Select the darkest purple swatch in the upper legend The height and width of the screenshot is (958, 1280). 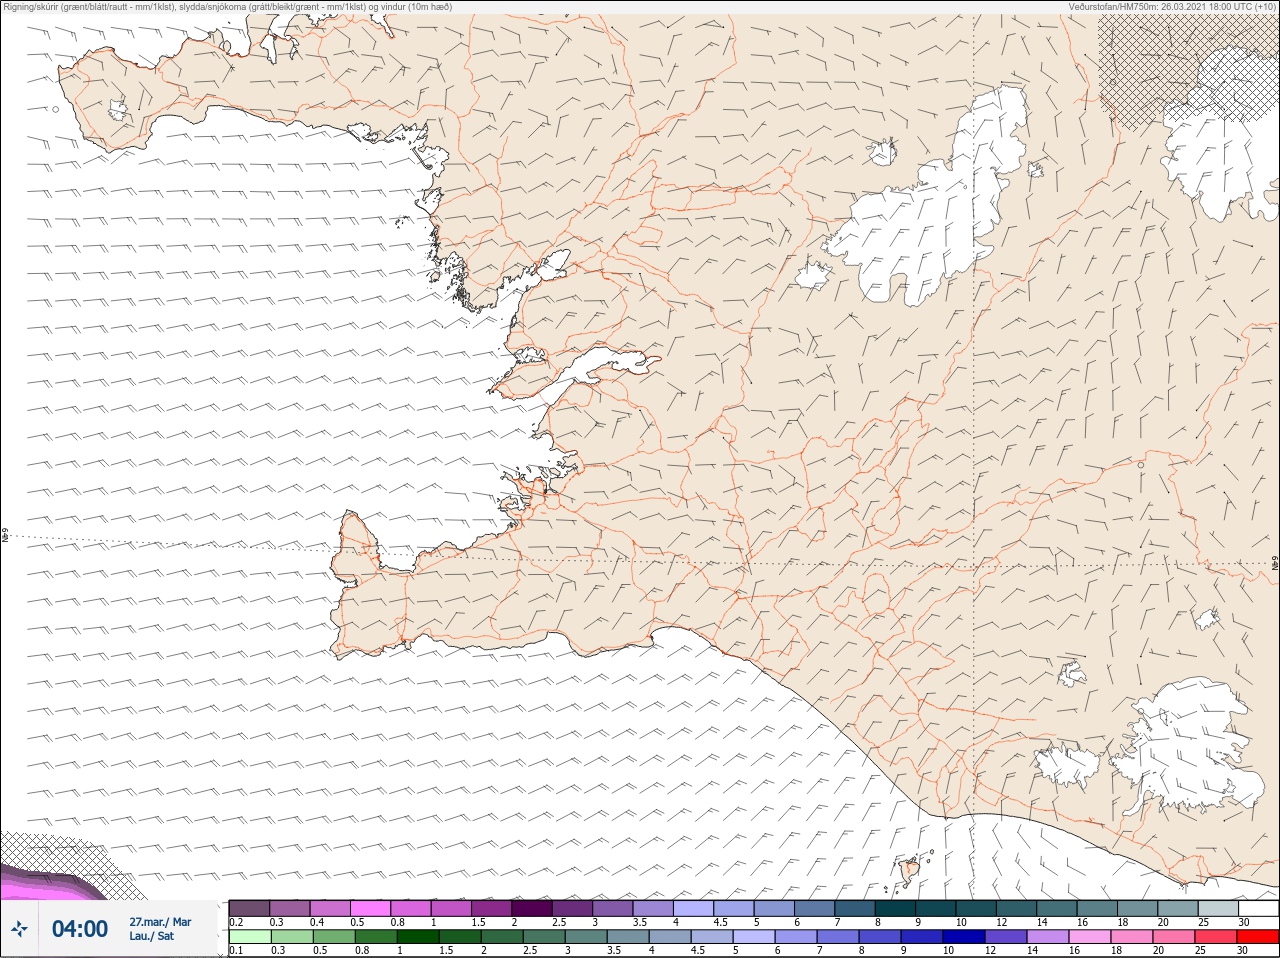click(x=532, y=908)
